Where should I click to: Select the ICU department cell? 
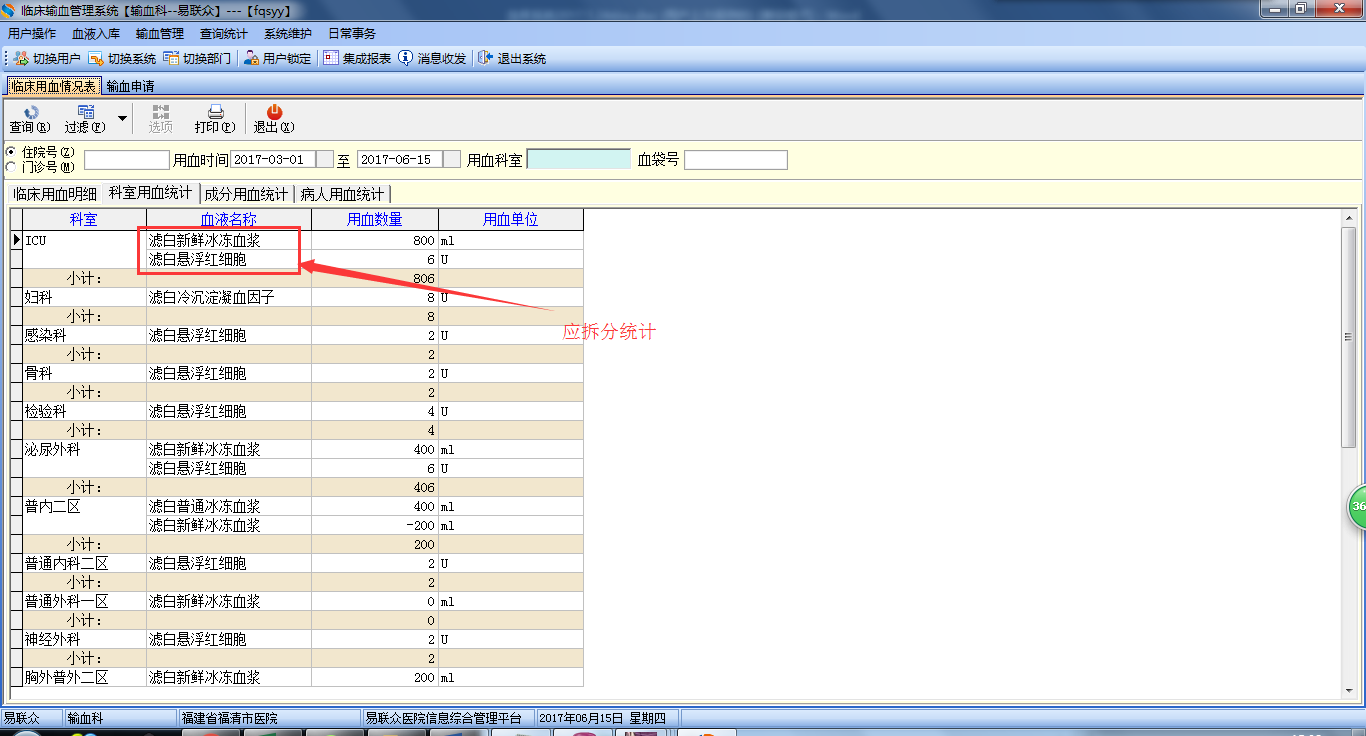(x=84, y=241)
